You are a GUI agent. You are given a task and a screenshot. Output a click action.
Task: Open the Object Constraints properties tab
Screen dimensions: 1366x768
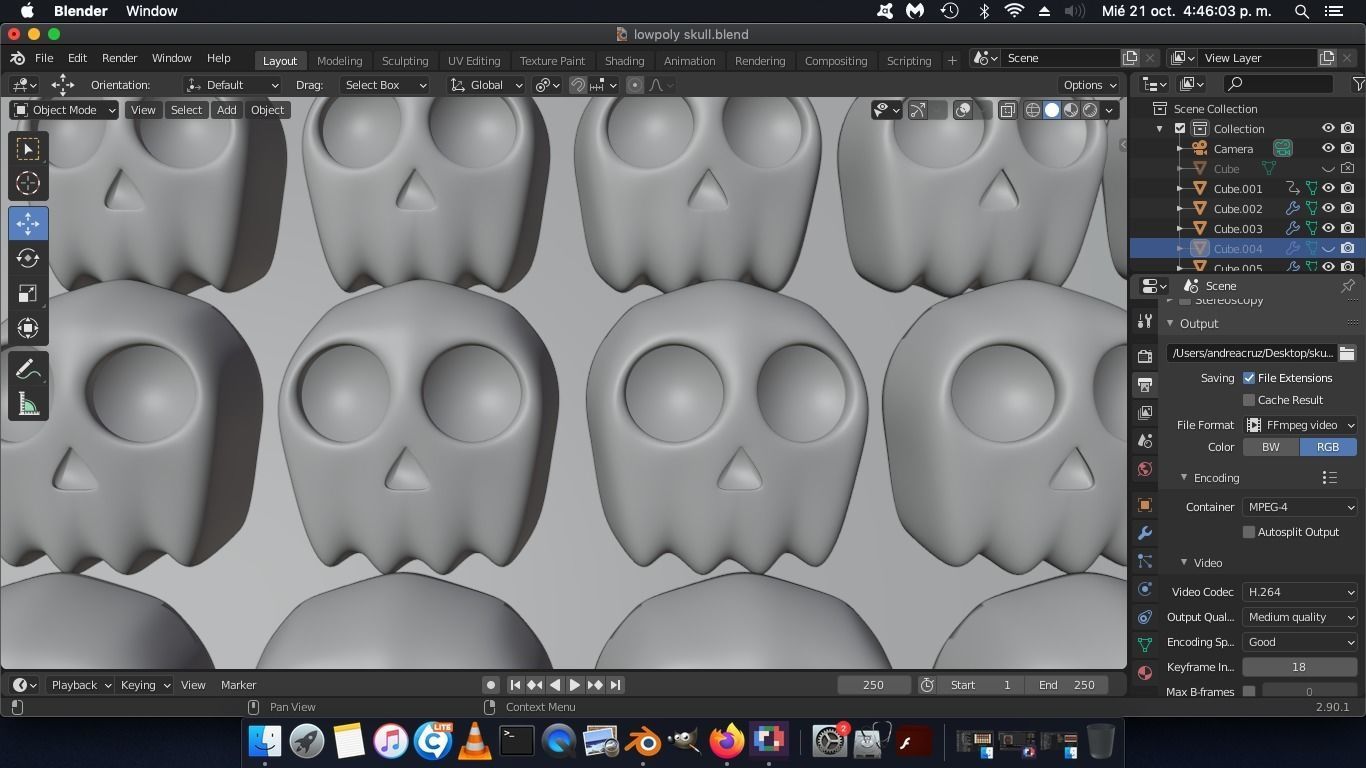1145,617
